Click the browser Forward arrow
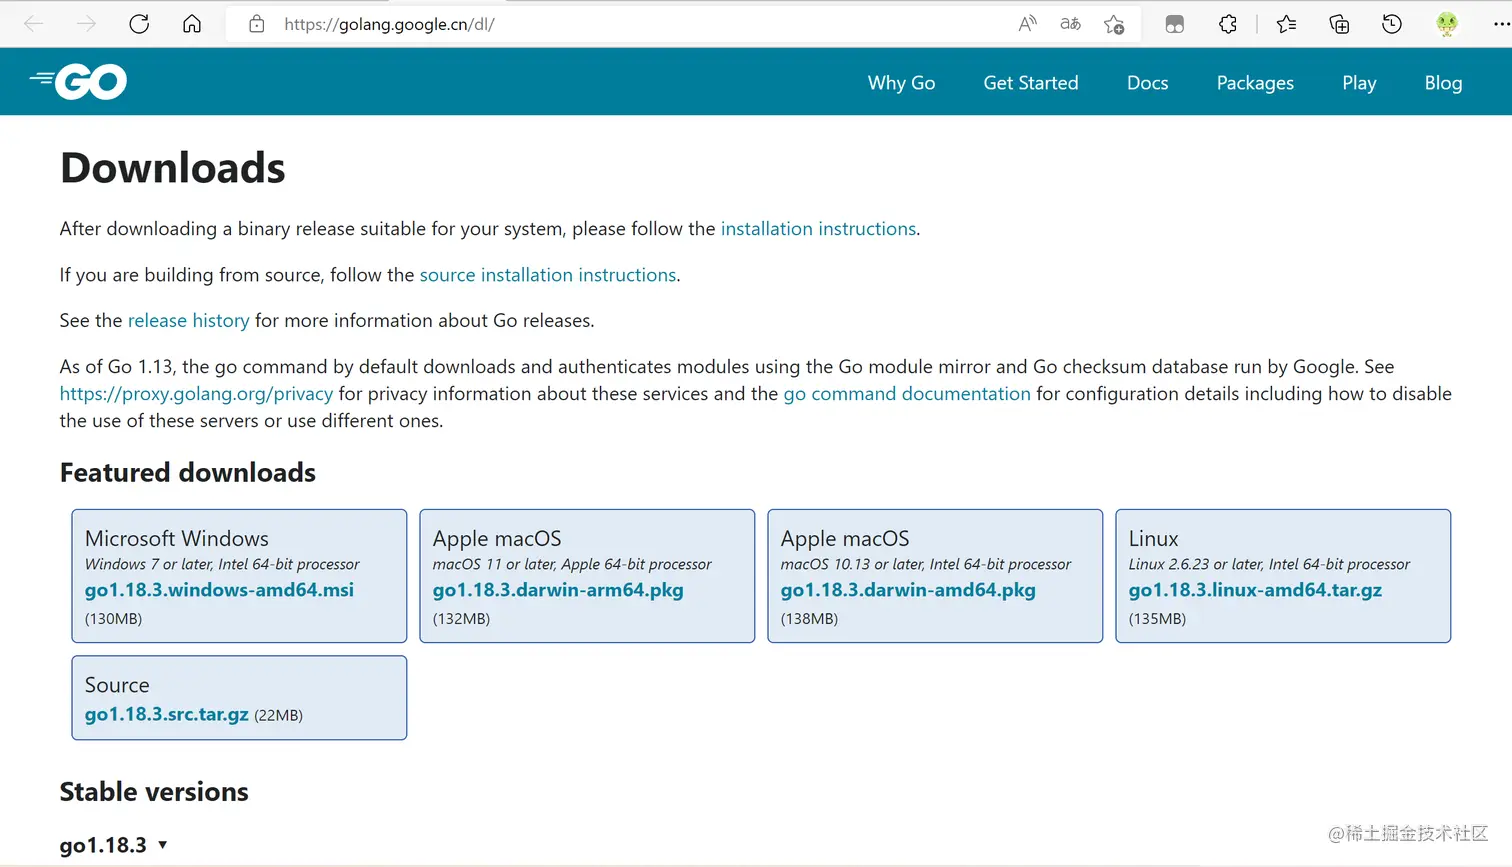This screenshot has height=867, width=1512. tap(86, 24)
